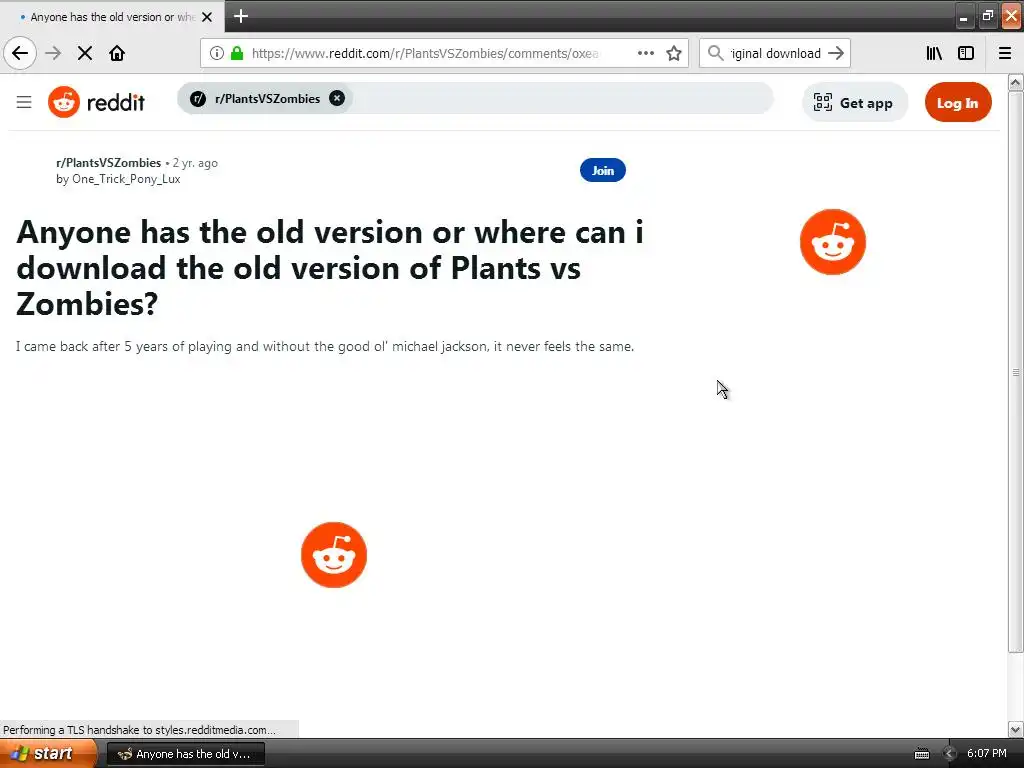
Task: Click the '2 yr. ago' timestamp
Action: point(195,163)
